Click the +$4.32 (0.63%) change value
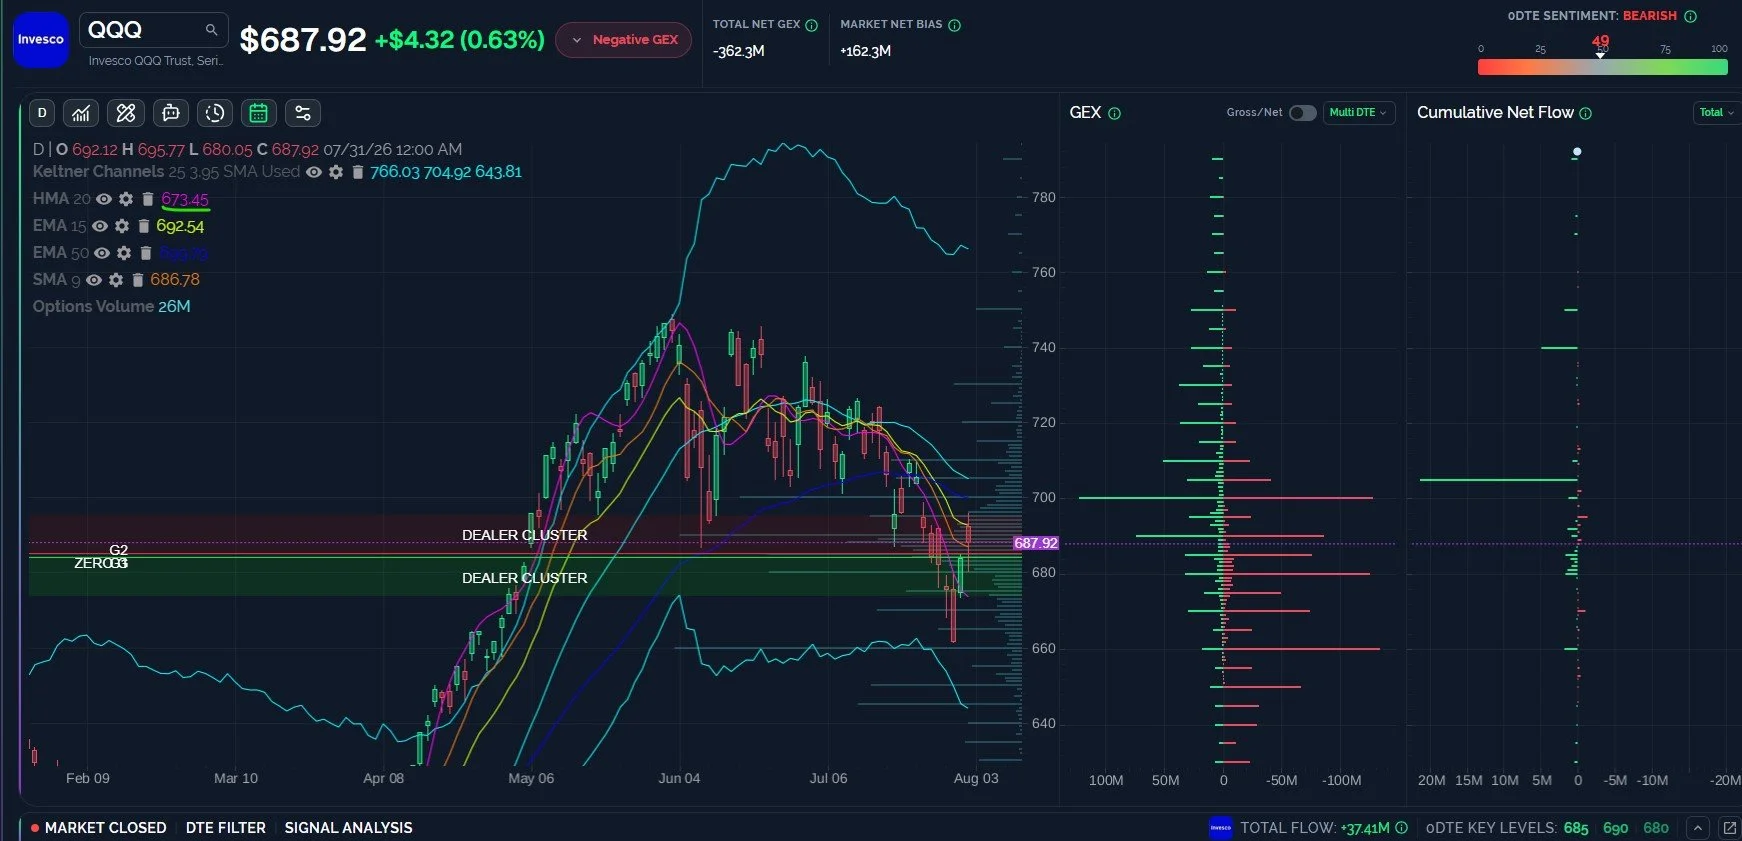Viewport: 1742px width, 841px height. point(460,40)
